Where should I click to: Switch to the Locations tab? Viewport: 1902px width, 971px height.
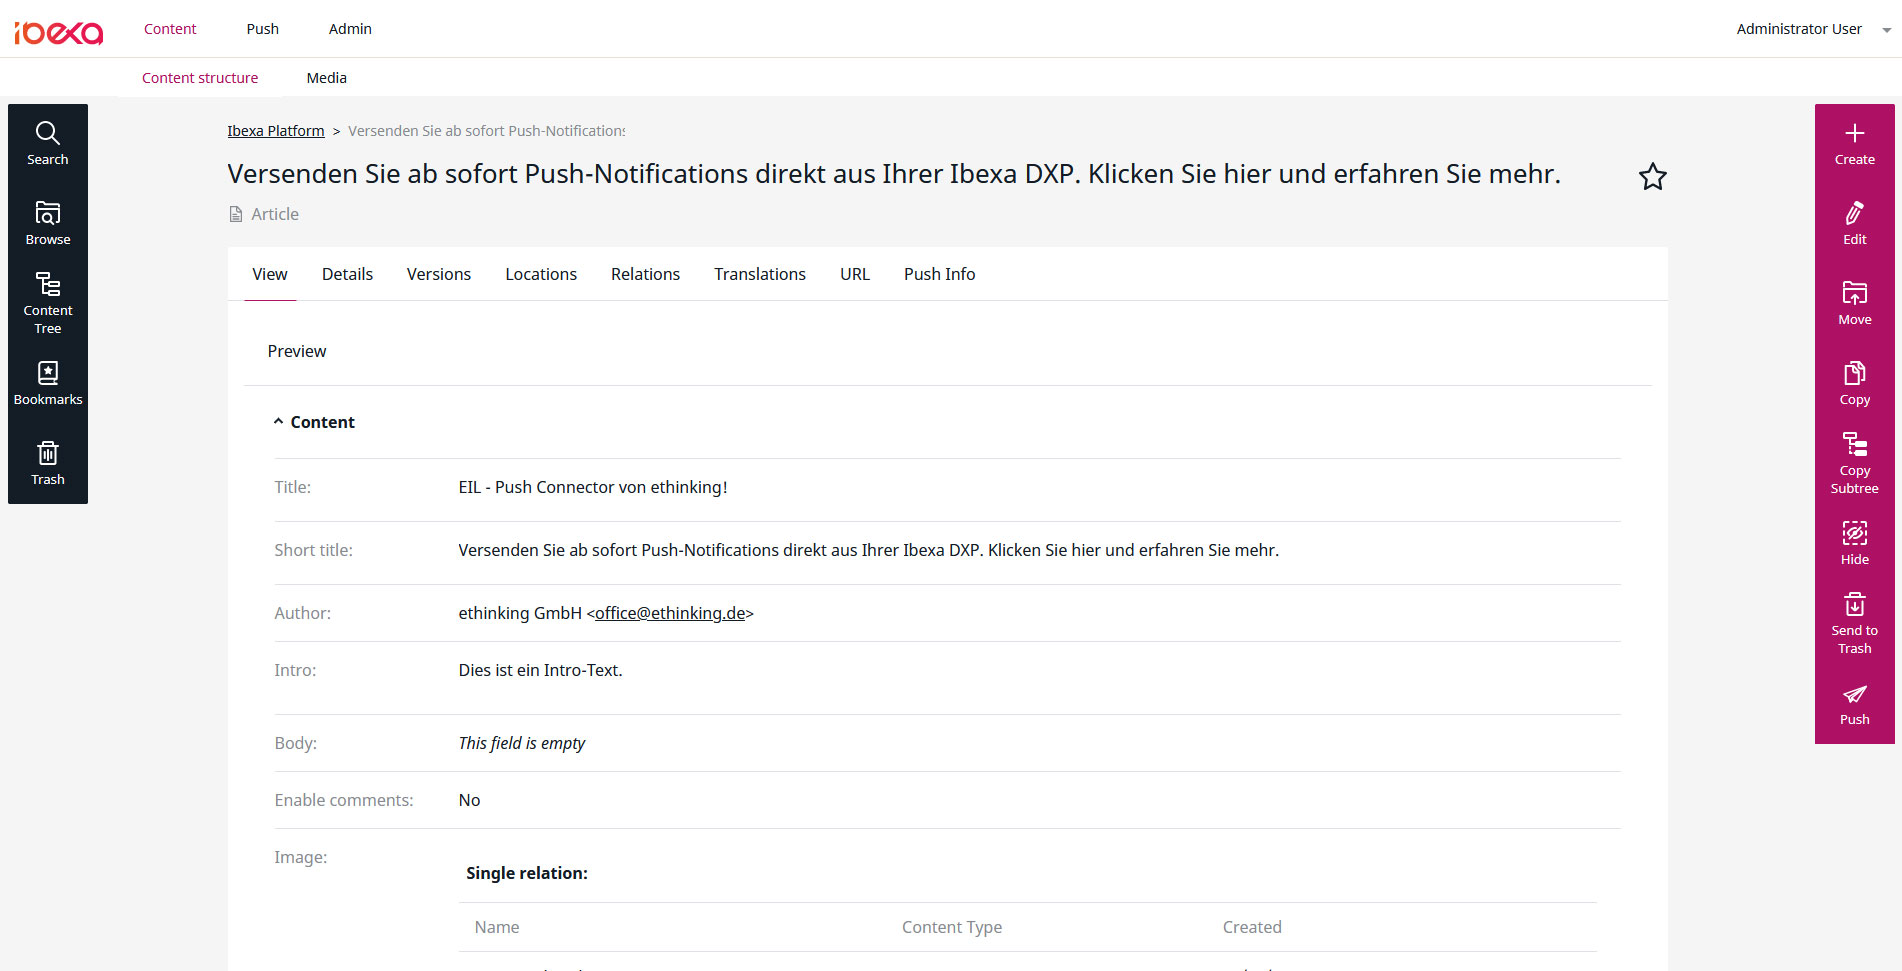[541, 274]
